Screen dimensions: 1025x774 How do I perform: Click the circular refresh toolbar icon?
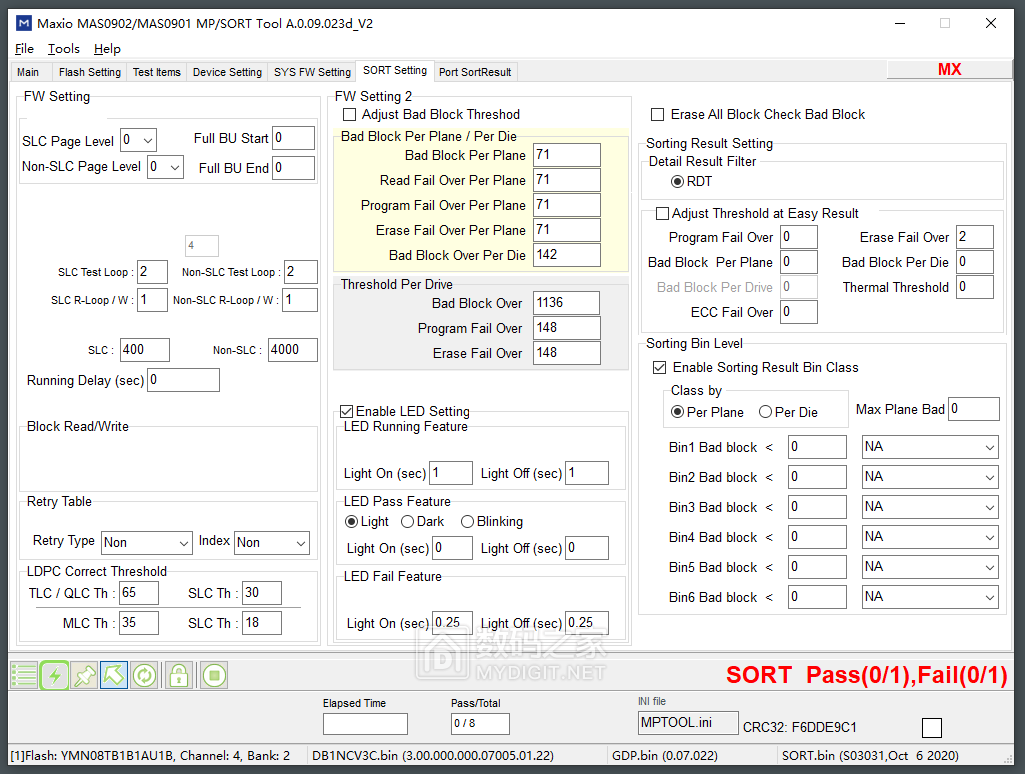pyautogui.click(x=144, y=675)
